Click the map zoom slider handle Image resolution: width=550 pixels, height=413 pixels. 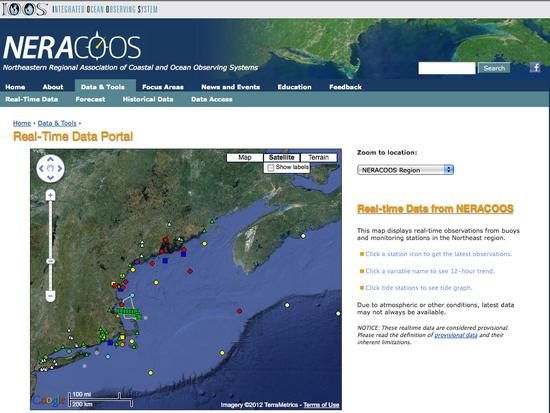(51, 261)
